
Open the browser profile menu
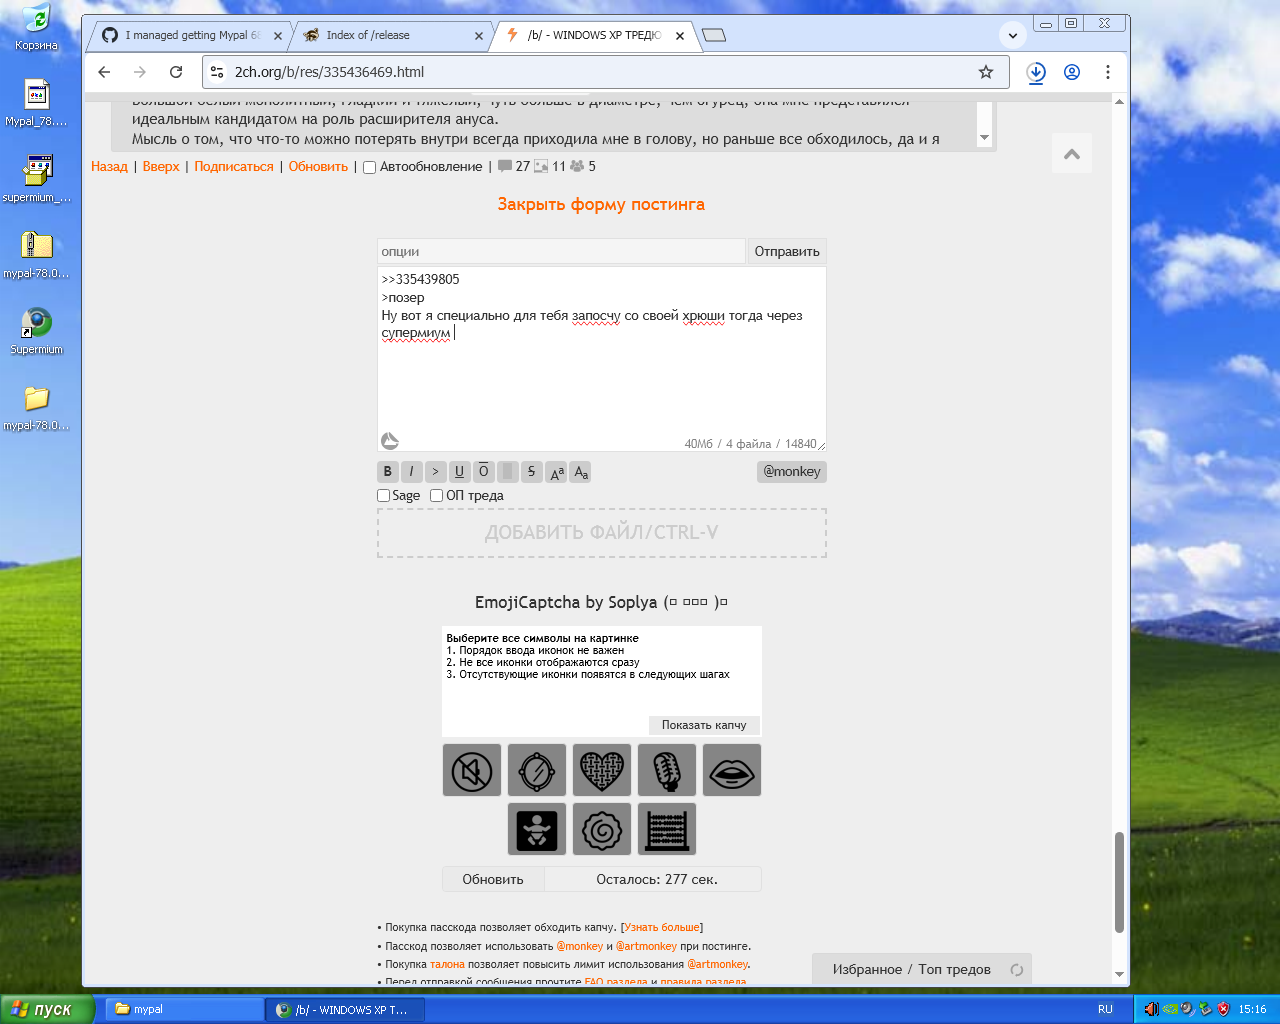(x=1072, y=72)
